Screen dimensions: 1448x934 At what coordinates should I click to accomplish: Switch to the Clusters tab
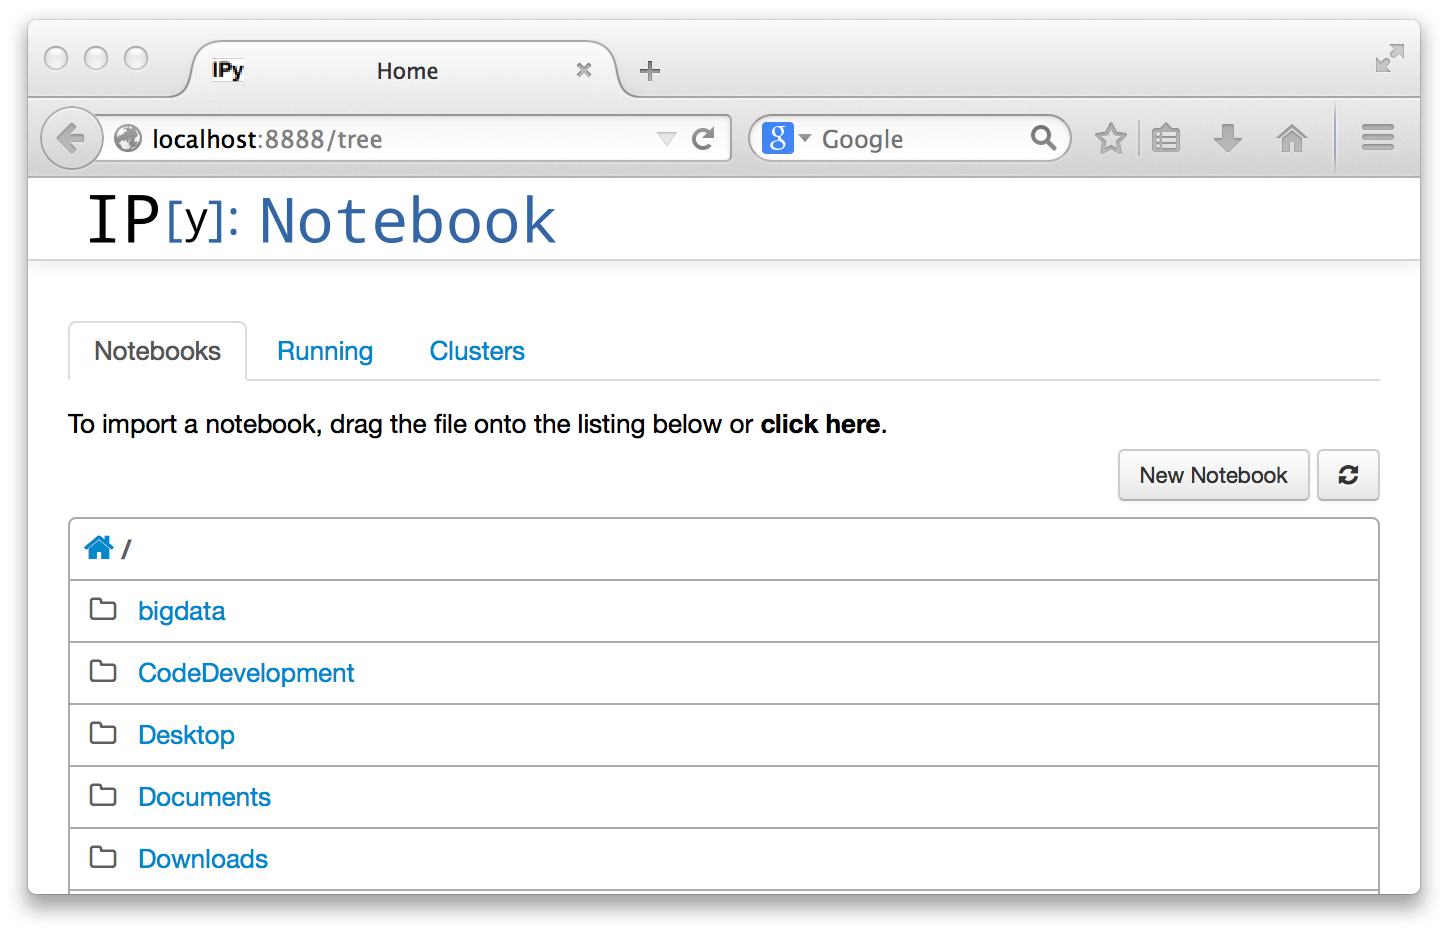[x=477, y=351]
